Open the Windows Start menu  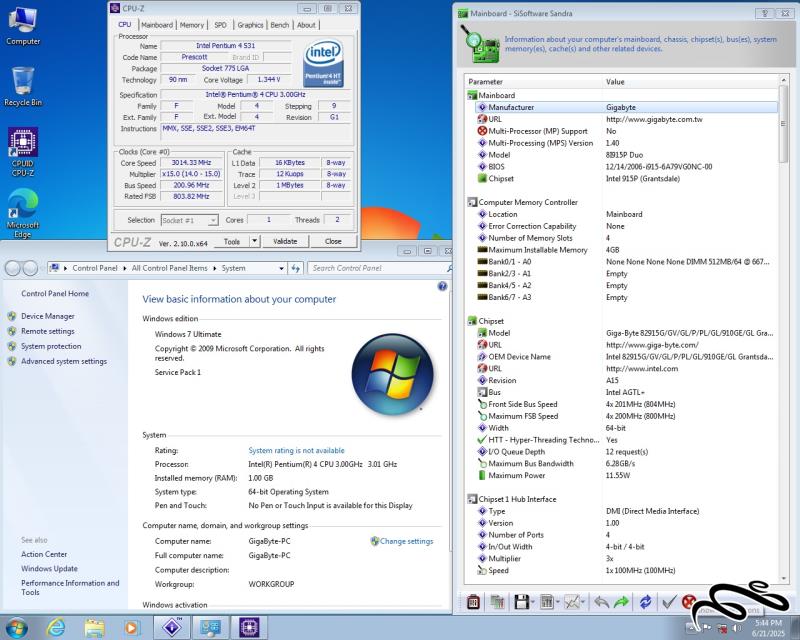coord(16,627)
